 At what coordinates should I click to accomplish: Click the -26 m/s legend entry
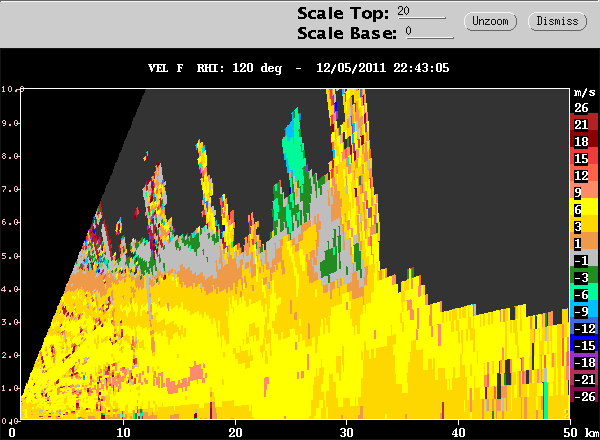tap(581, 396)
